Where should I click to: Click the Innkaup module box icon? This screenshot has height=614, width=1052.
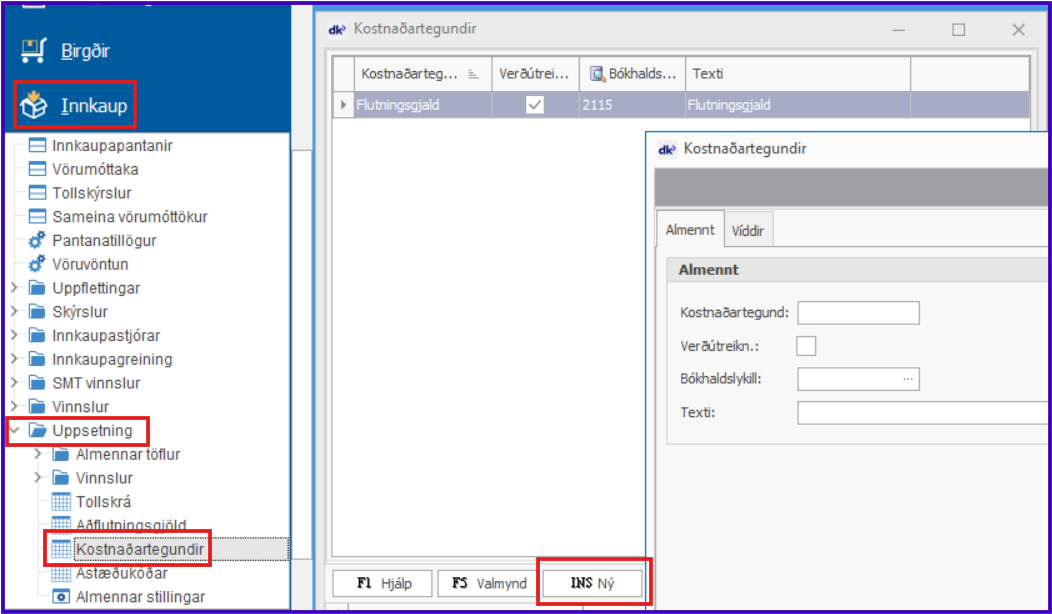click(x=33, y=105)
